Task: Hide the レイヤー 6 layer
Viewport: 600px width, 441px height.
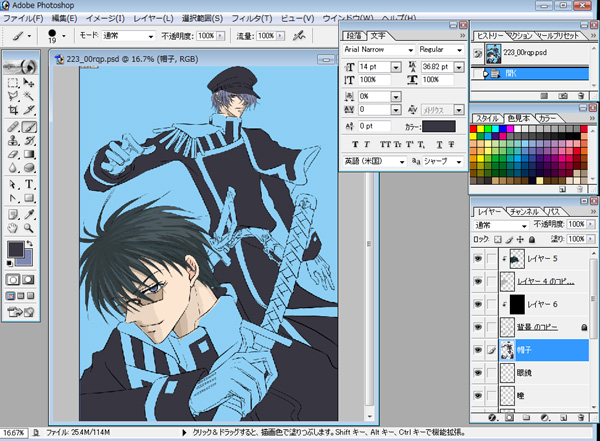Action: (x=478, y=304)
